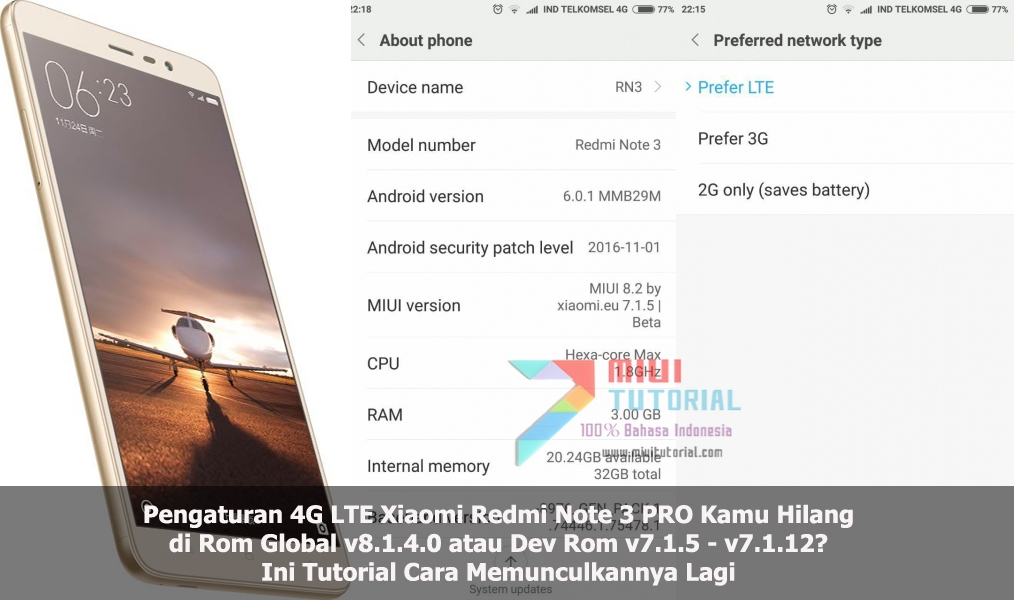Tap 22:15 clock in status bar
This screenshot has width=1014, height=600.
693,9
